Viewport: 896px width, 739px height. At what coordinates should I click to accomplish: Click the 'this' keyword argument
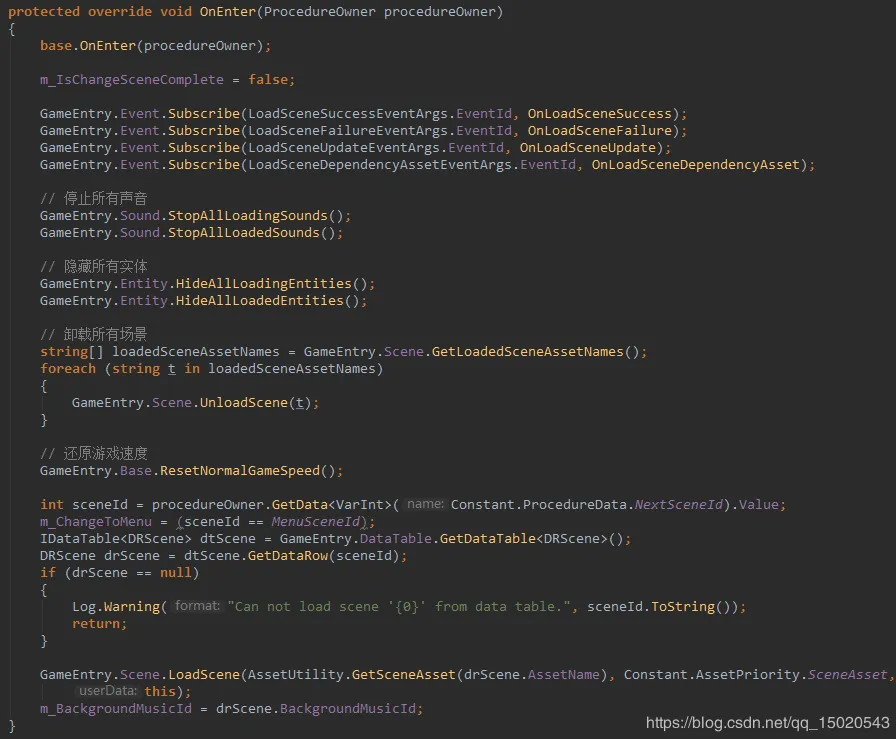(x=160, y=692)
